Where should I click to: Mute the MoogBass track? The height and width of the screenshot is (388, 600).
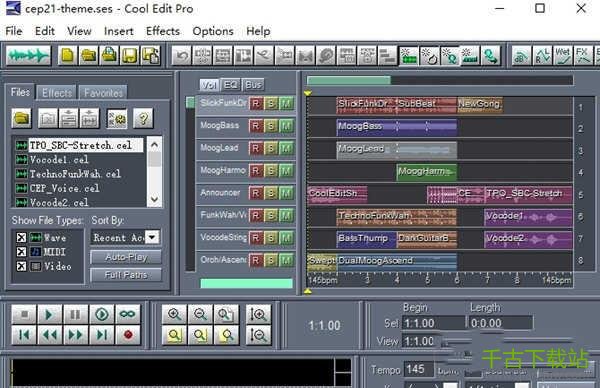click(x=286, y=126)
